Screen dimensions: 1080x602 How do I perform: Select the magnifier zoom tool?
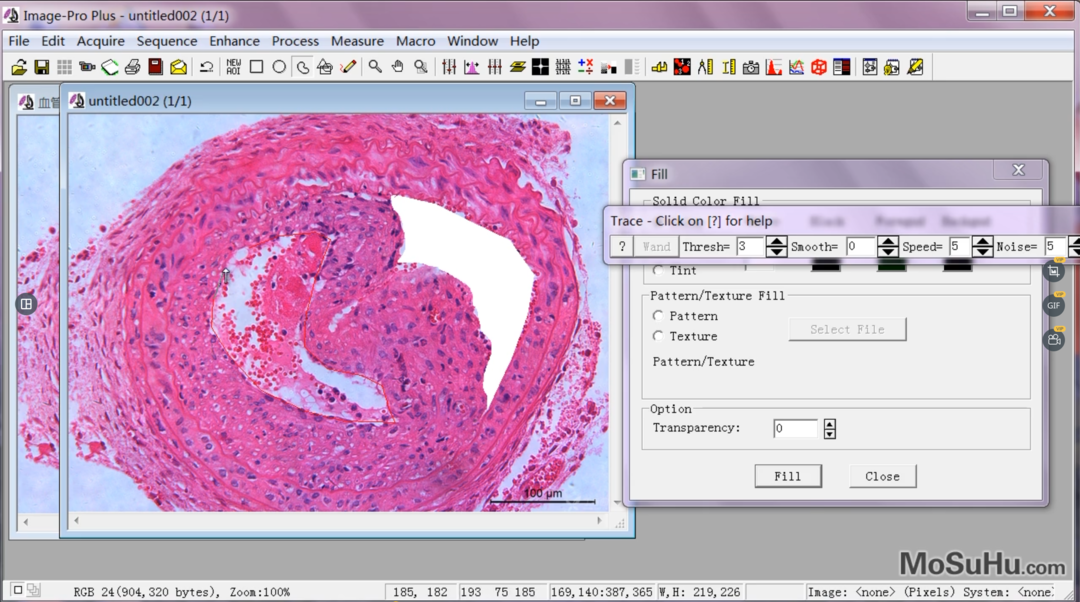tap(375, 67)
